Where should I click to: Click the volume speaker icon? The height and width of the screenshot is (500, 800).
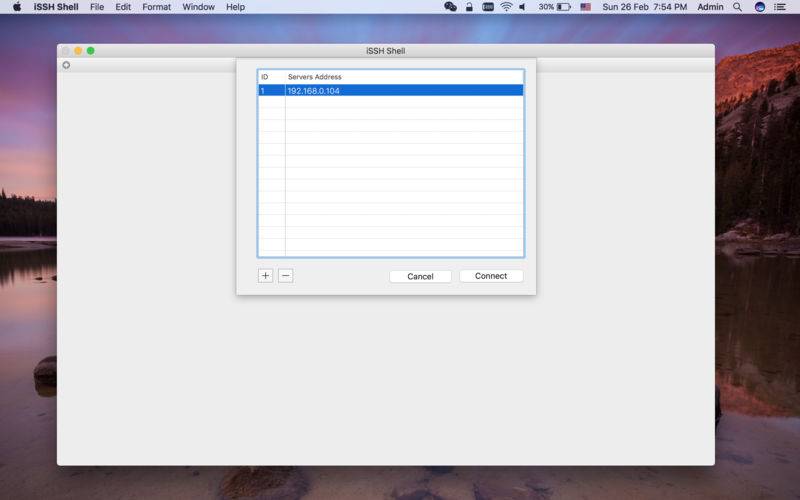[522, 7]
